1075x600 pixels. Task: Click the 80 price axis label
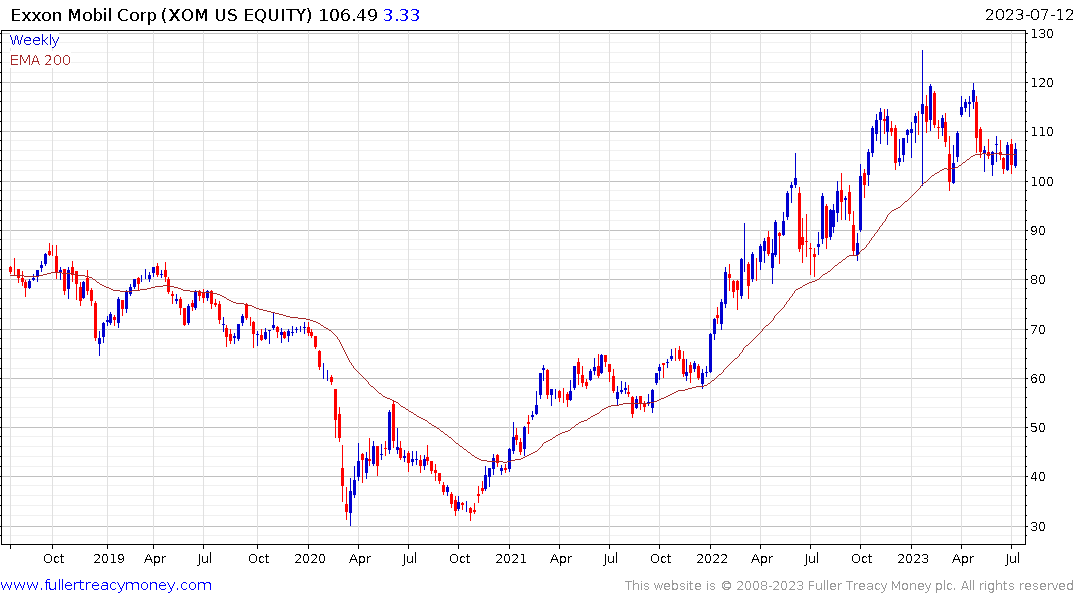point(1038,280)
